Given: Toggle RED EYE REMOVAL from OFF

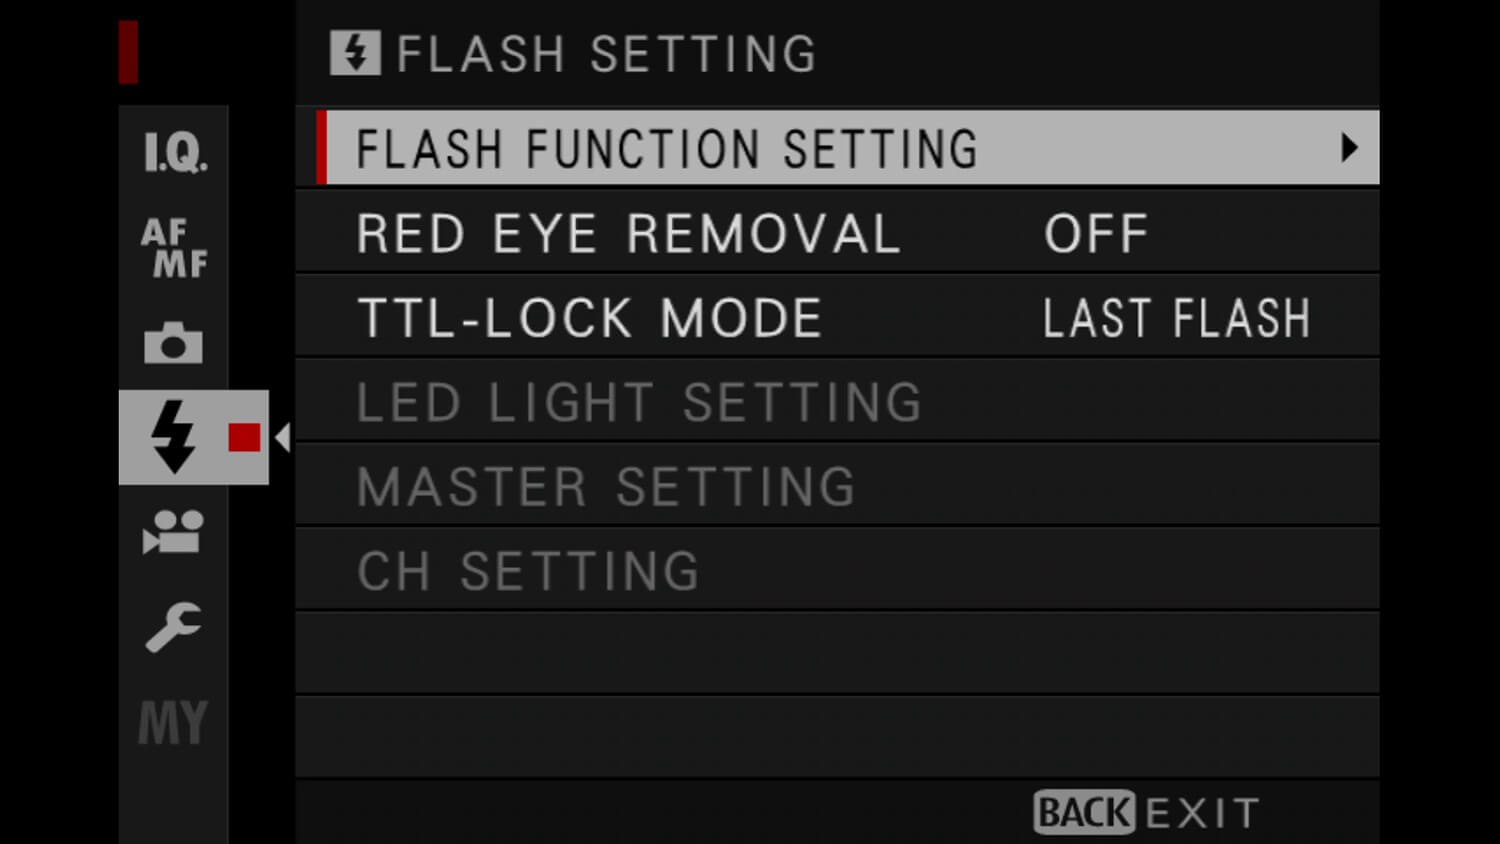Looking at the screenshot, I should pos(1095,232).
